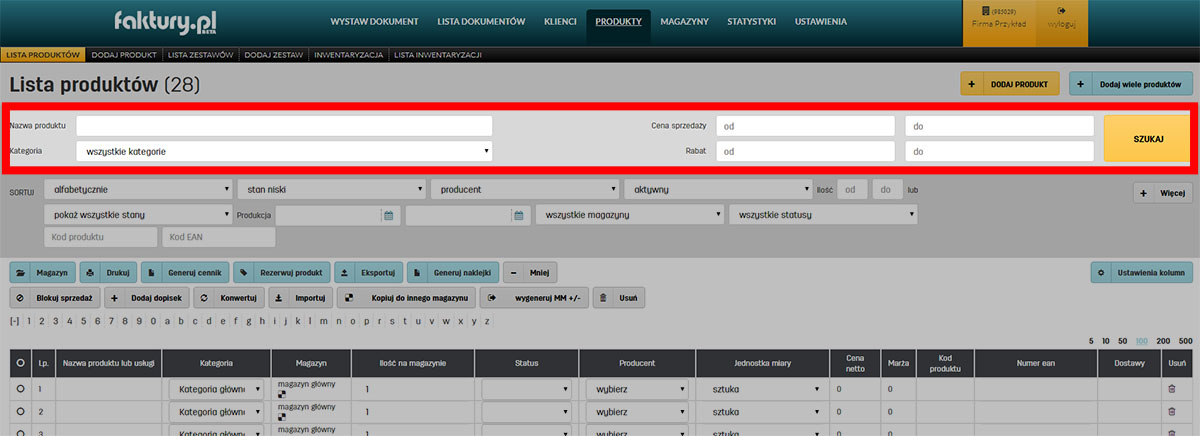Image resolution: width=1200 pixels, height=436 pixels.
Task: Select the radio button for row 1
Action: click(x=20, y=388)
